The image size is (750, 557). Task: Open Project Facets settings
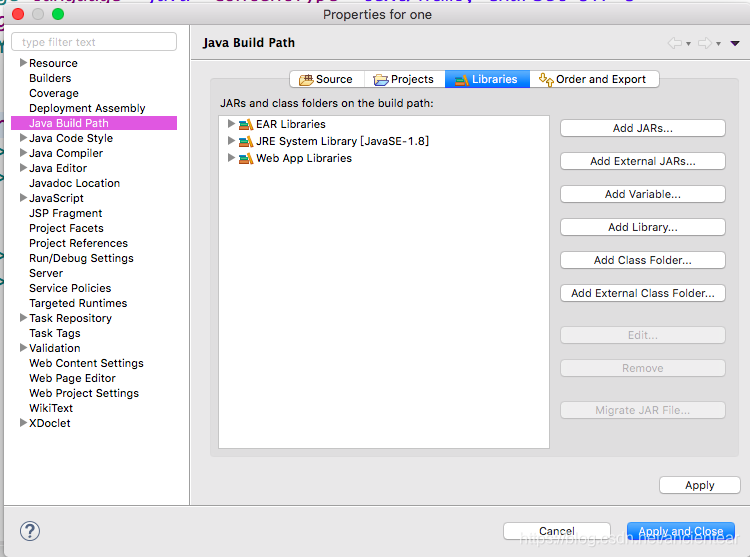pyautogui.click(x=66, y=228)
